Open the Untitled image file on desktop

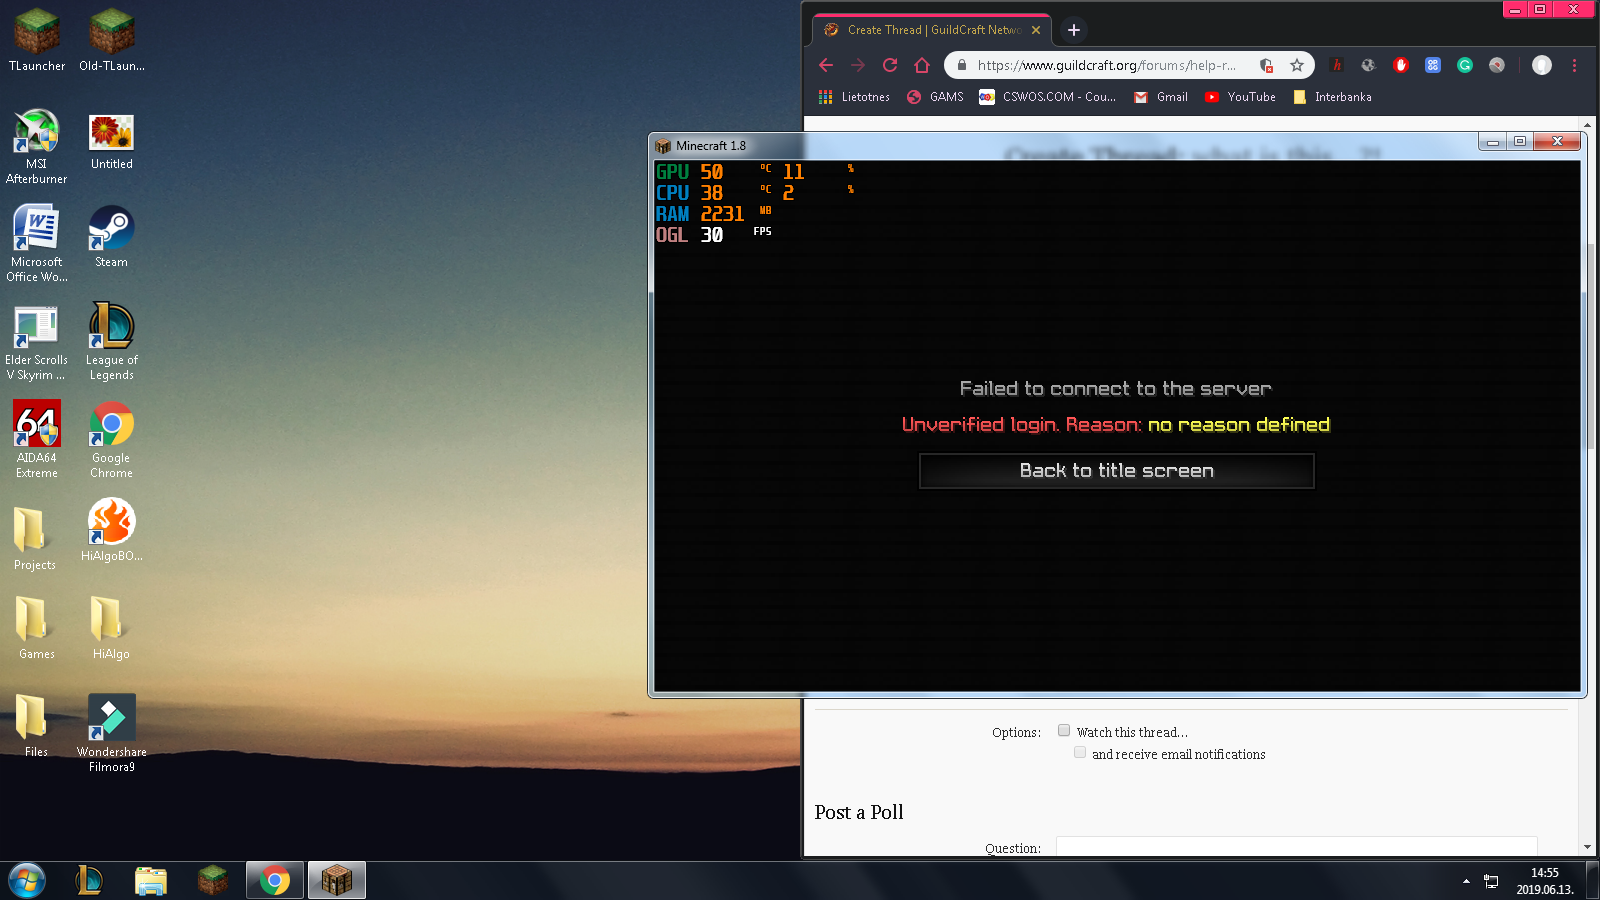(112, 140)
